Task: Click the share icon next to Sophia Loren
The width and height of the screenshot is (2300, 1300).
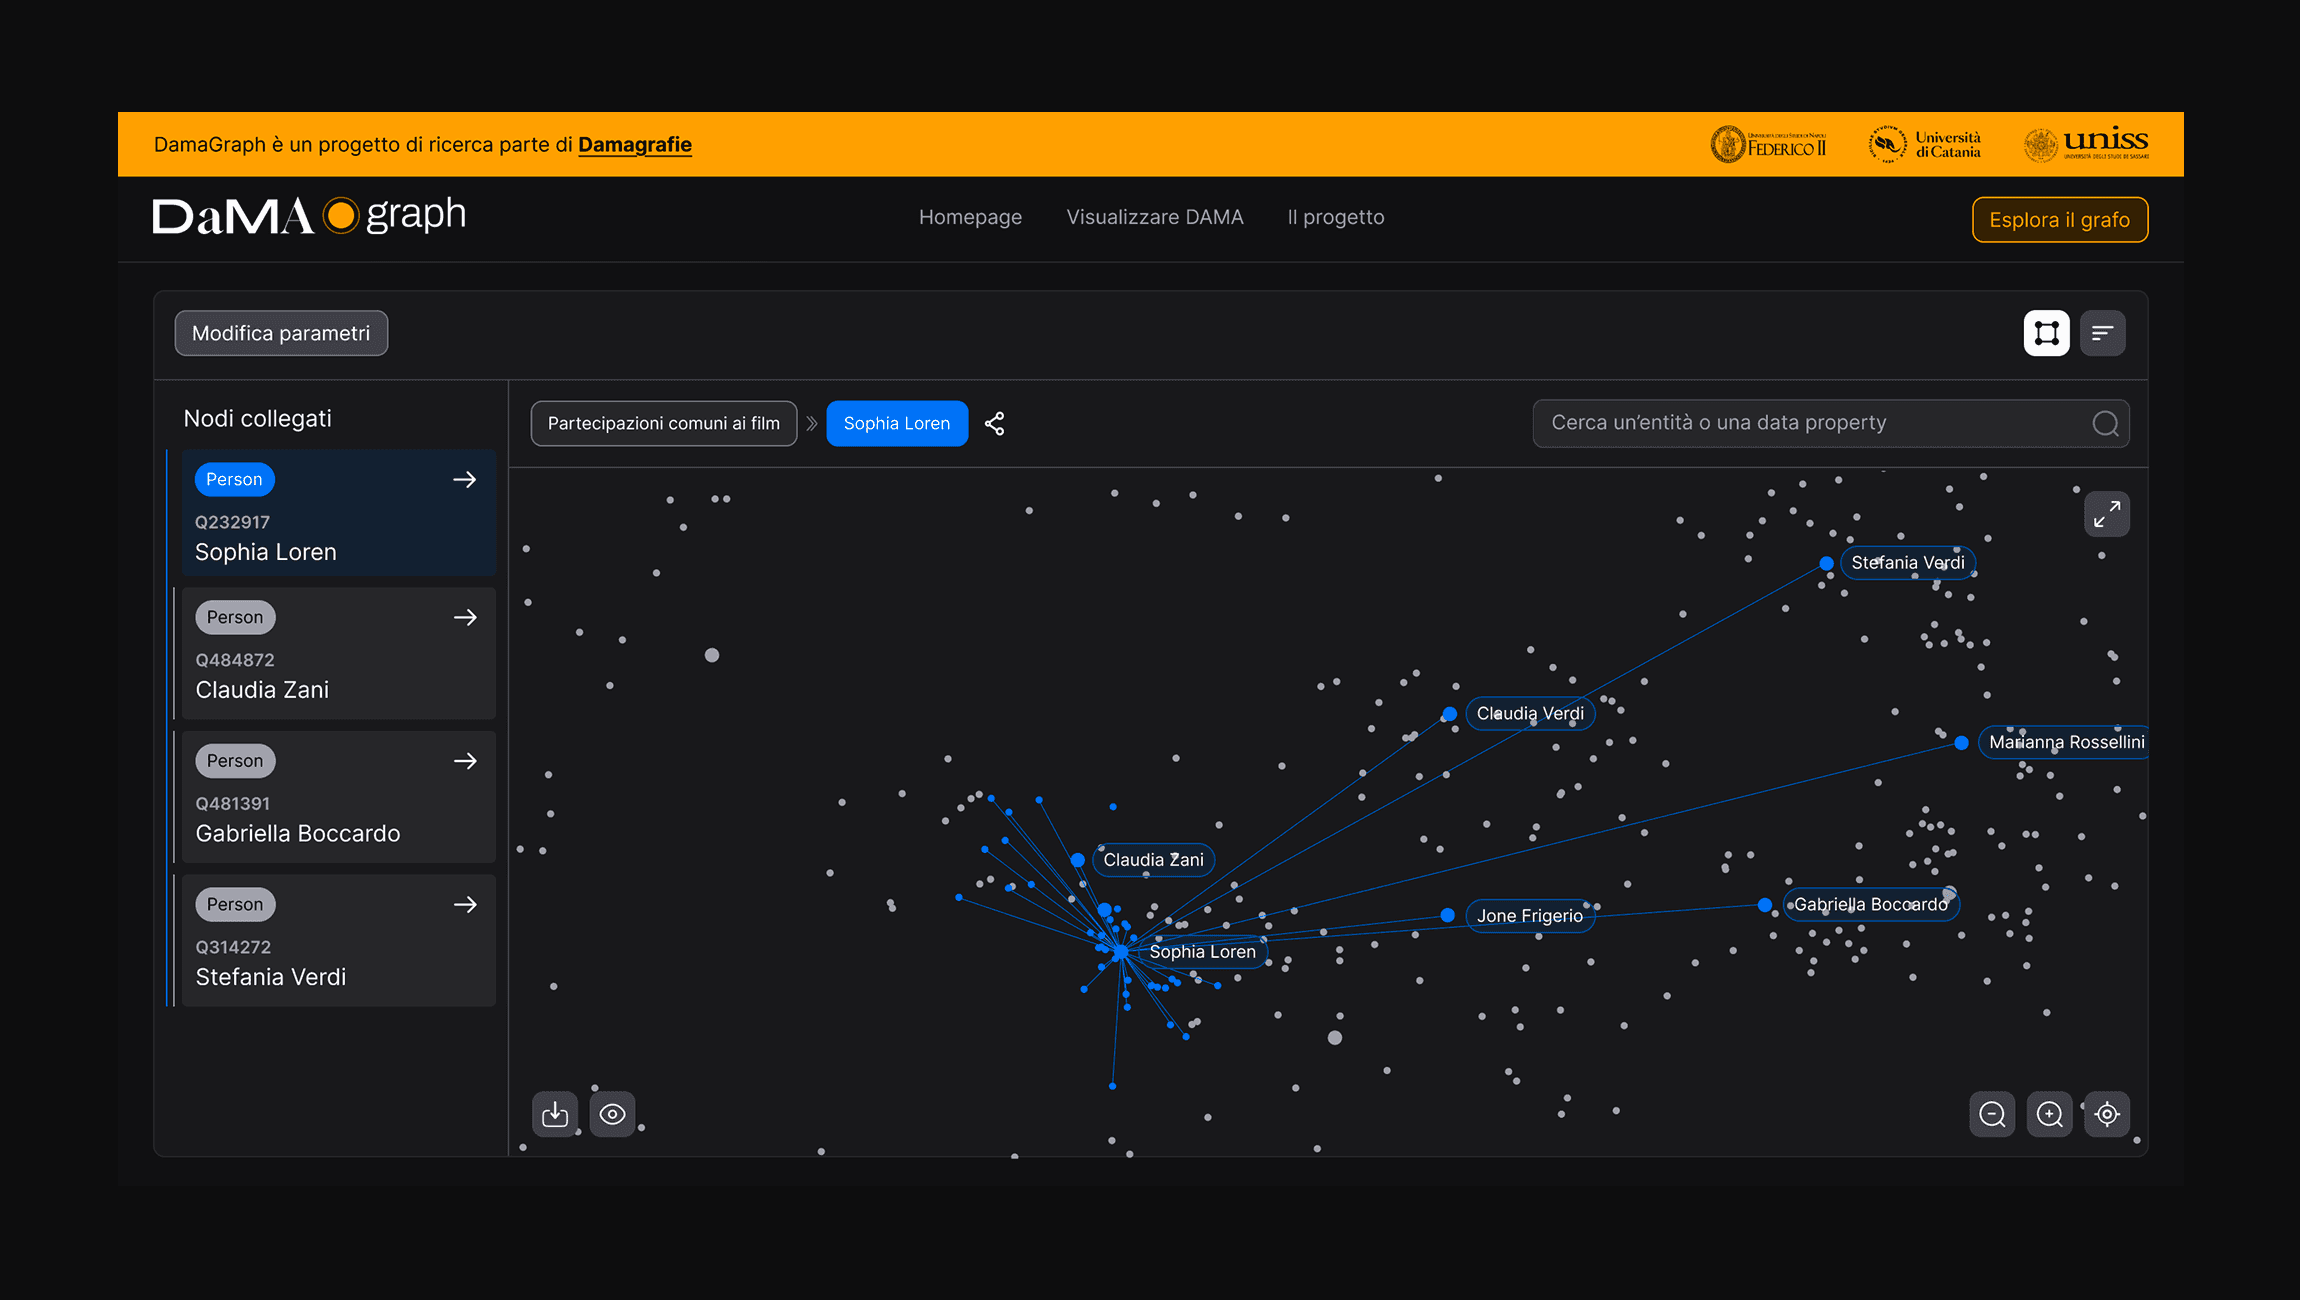Action: coord(994,424)
